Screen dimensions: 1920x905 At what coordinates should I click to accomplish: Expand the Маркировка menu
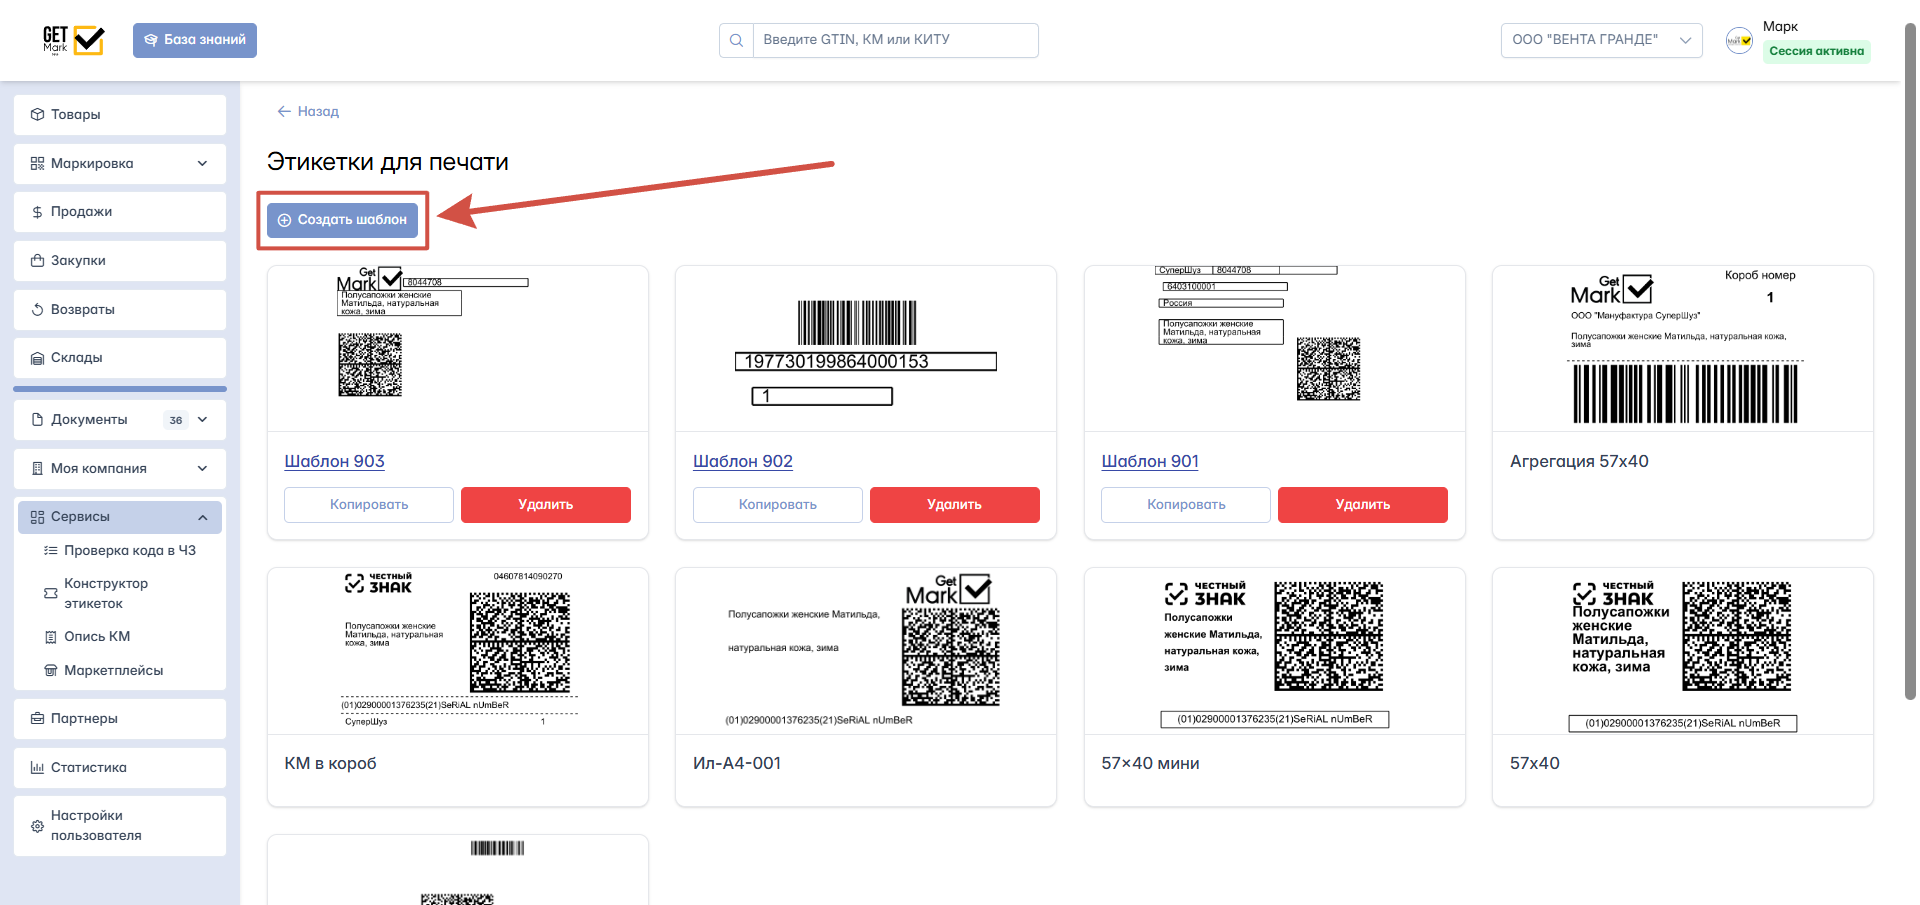coord(120,164)
